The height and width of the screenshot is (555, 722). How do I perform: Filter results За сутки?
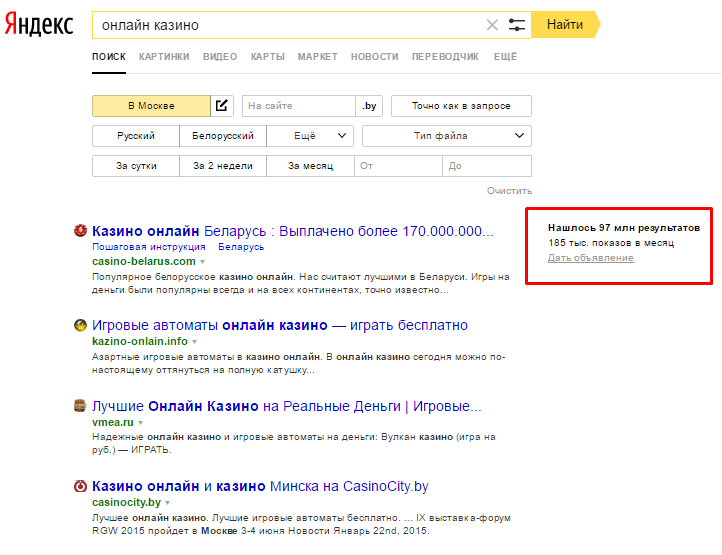[x=136, y=166]
